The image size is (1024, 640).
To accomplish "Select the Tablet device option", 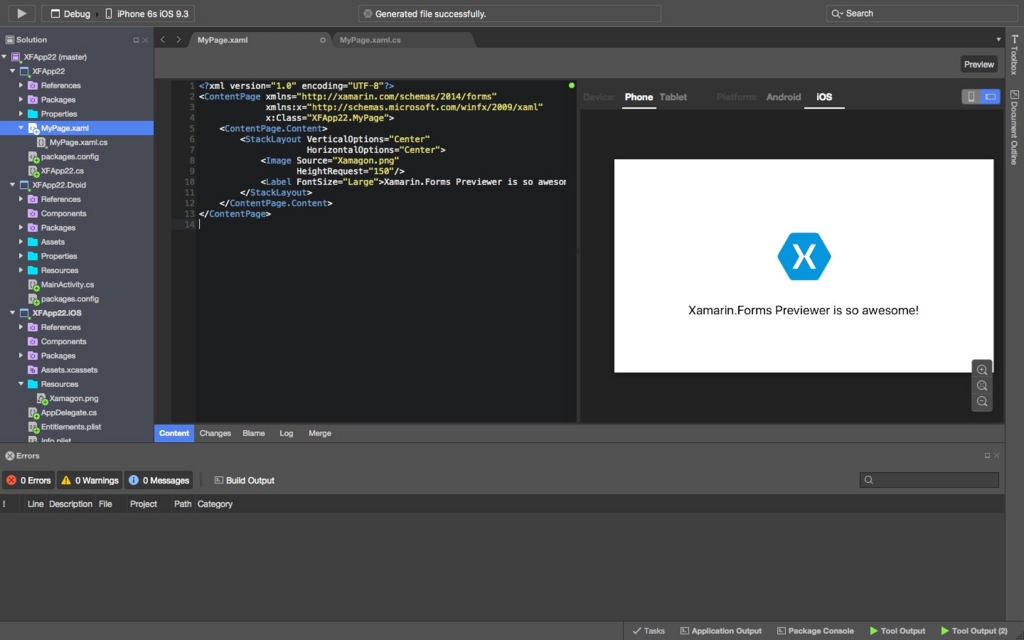I will [x=673, y=97].
